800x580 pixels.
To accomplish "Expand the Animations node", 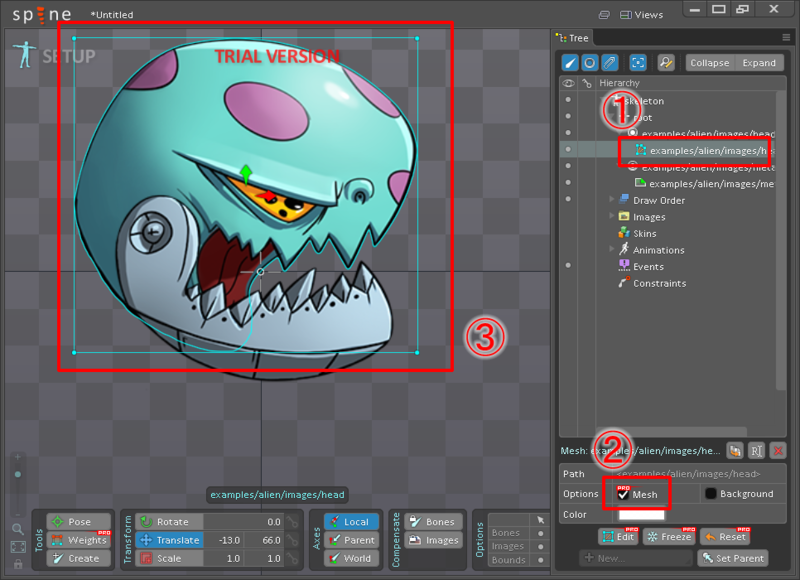I will [x=611, y=249].
